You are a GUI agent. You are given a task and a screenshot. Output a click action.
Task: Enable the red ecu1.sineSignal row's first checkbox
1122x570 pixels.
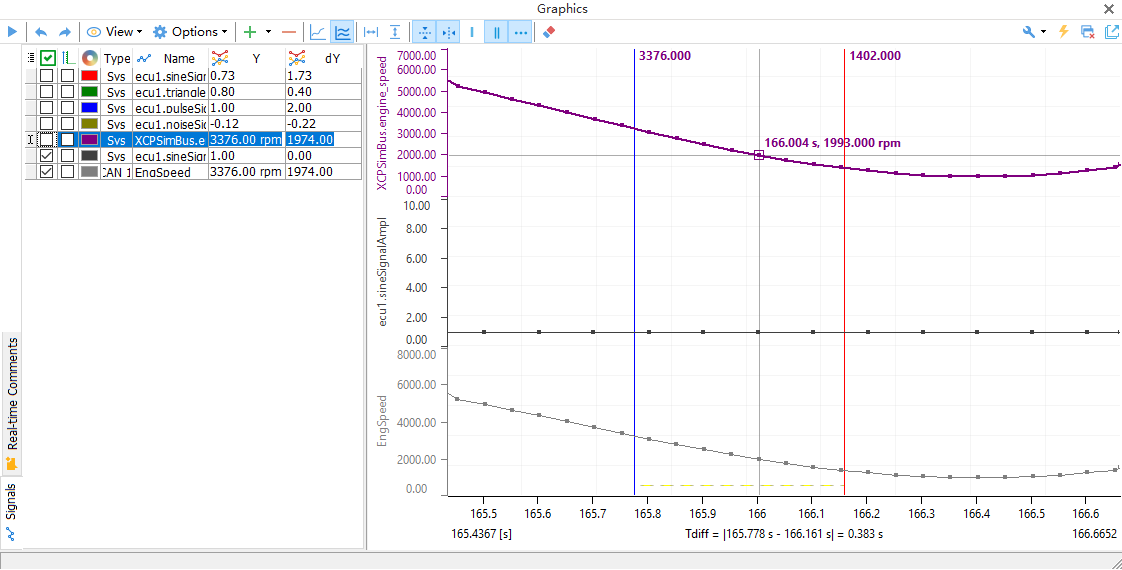coord(46,76)
